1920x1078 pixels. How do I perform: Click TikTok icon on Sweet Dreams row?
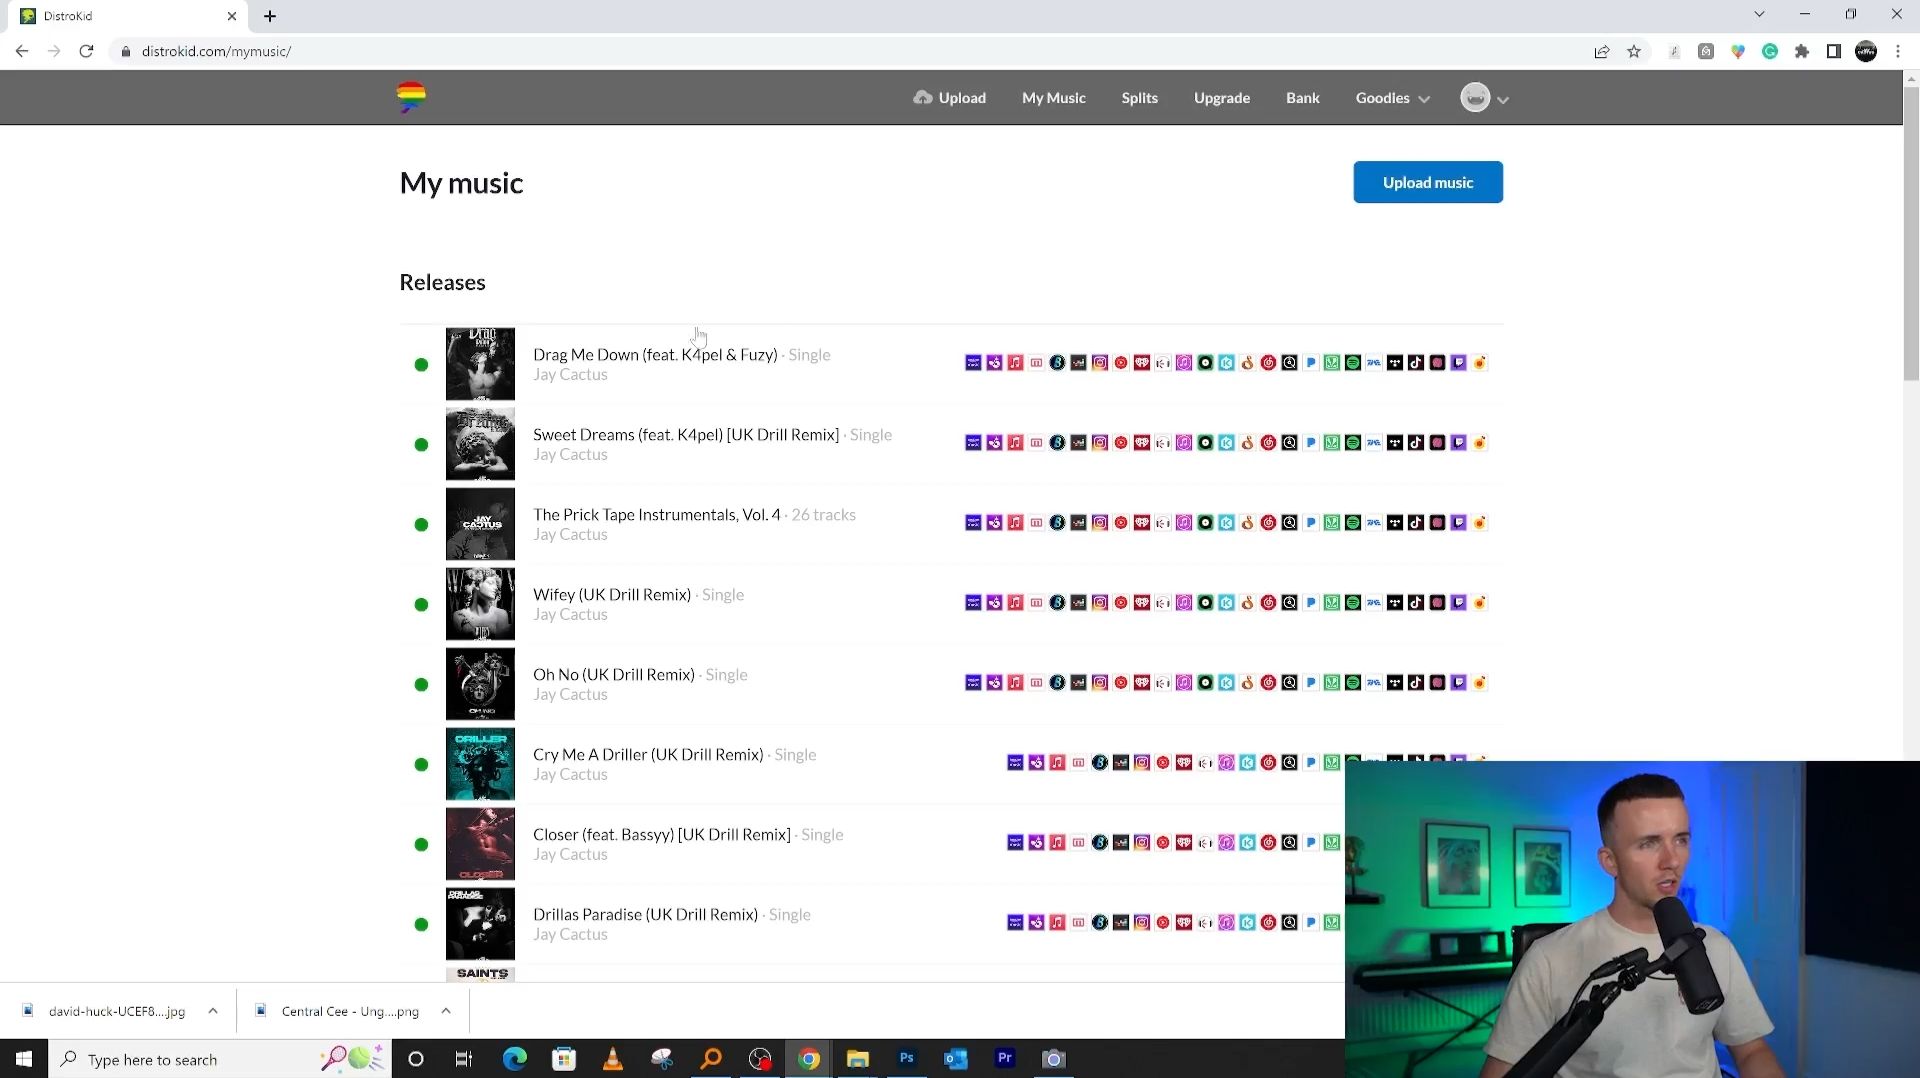1416,443
